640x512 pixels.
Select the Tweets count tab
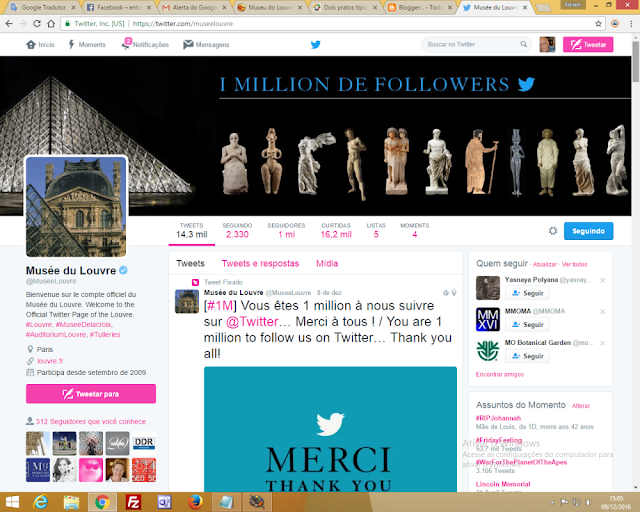point(191,231)
